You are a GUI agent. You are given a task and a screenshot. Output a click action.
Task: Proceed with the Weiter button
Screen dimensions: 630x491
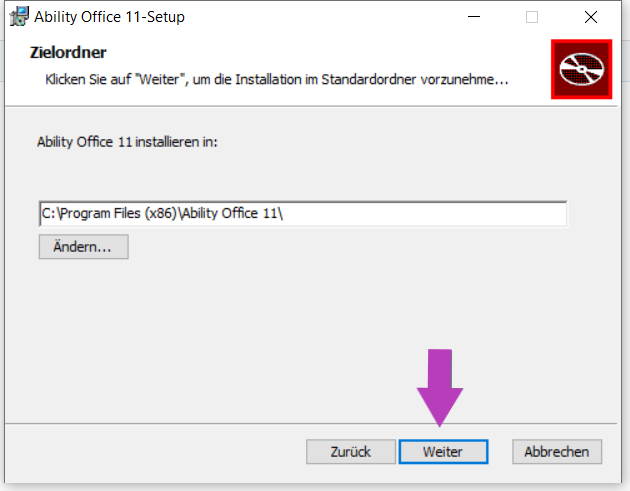443,452
